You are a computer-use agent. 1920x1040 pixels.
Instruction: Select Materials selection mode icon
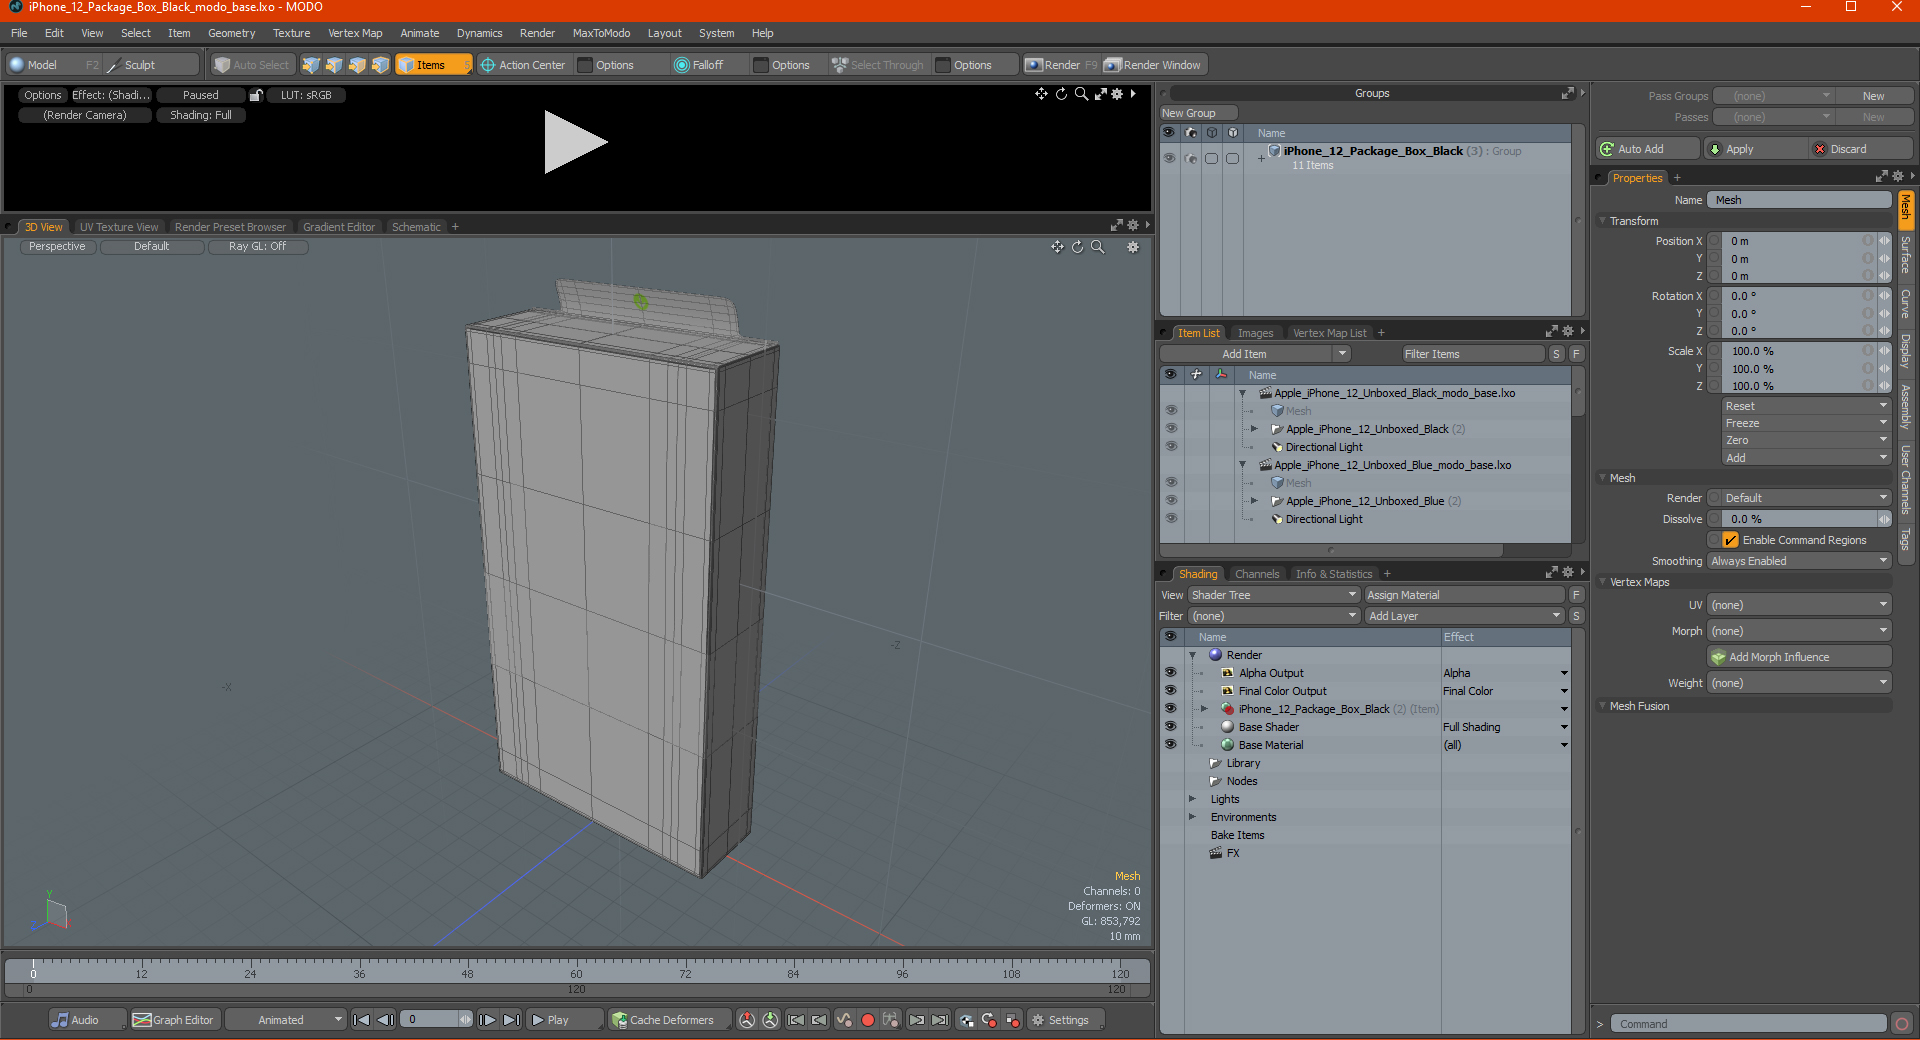[380, 65]
